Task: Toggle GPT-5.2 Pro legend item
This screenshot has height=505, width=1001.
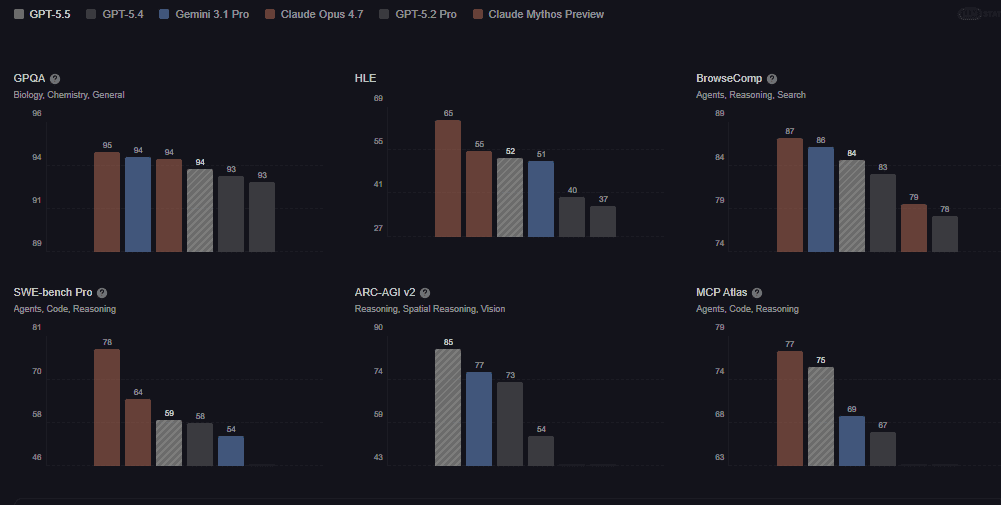Action: 418,14
